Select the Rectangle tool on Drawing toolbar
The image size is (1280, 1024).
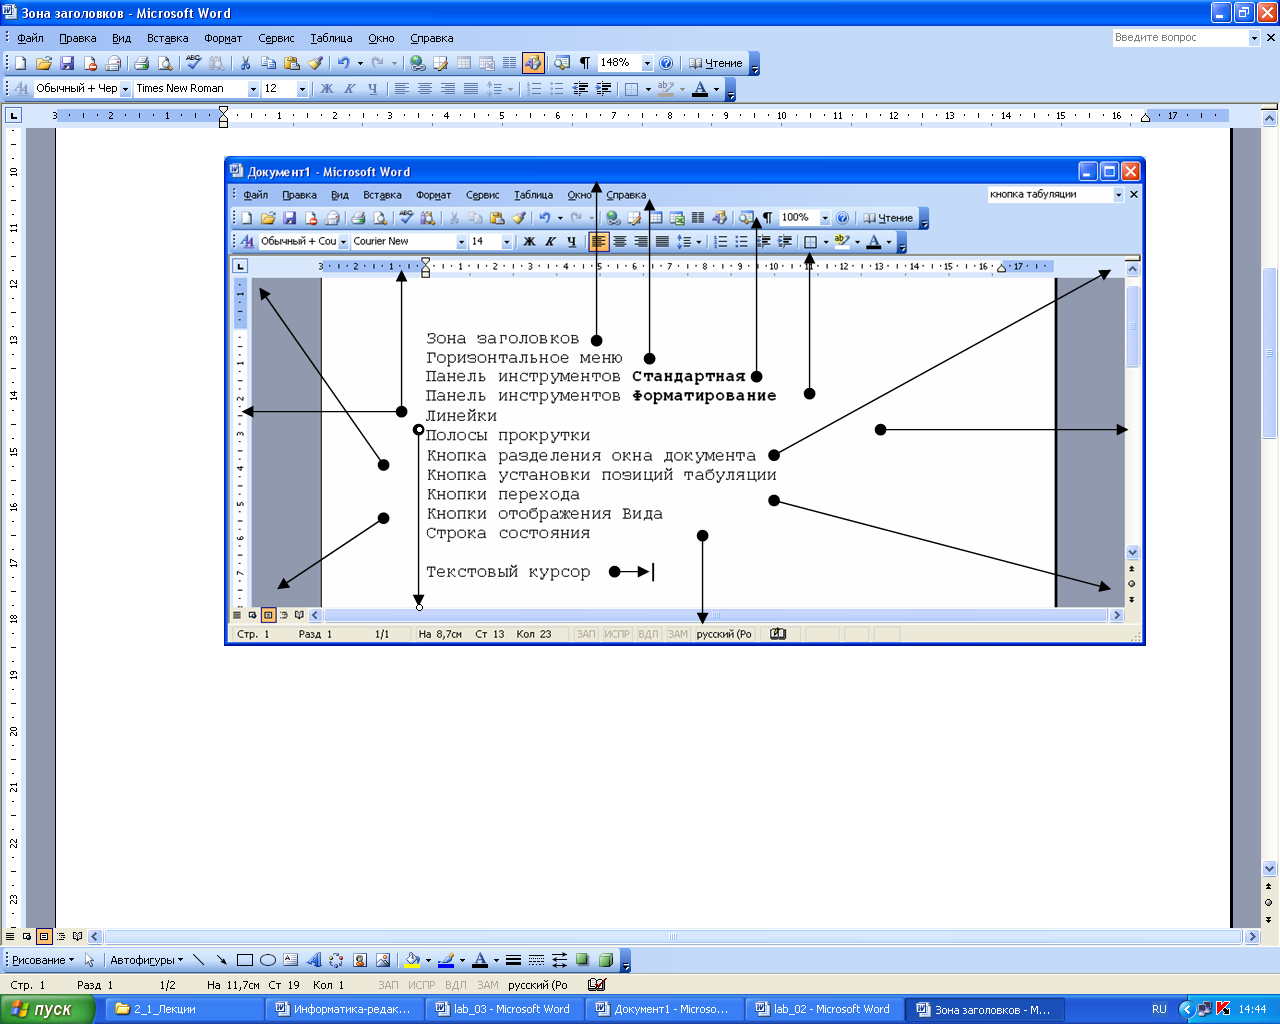pyautogui.click(x=244, y=960)
